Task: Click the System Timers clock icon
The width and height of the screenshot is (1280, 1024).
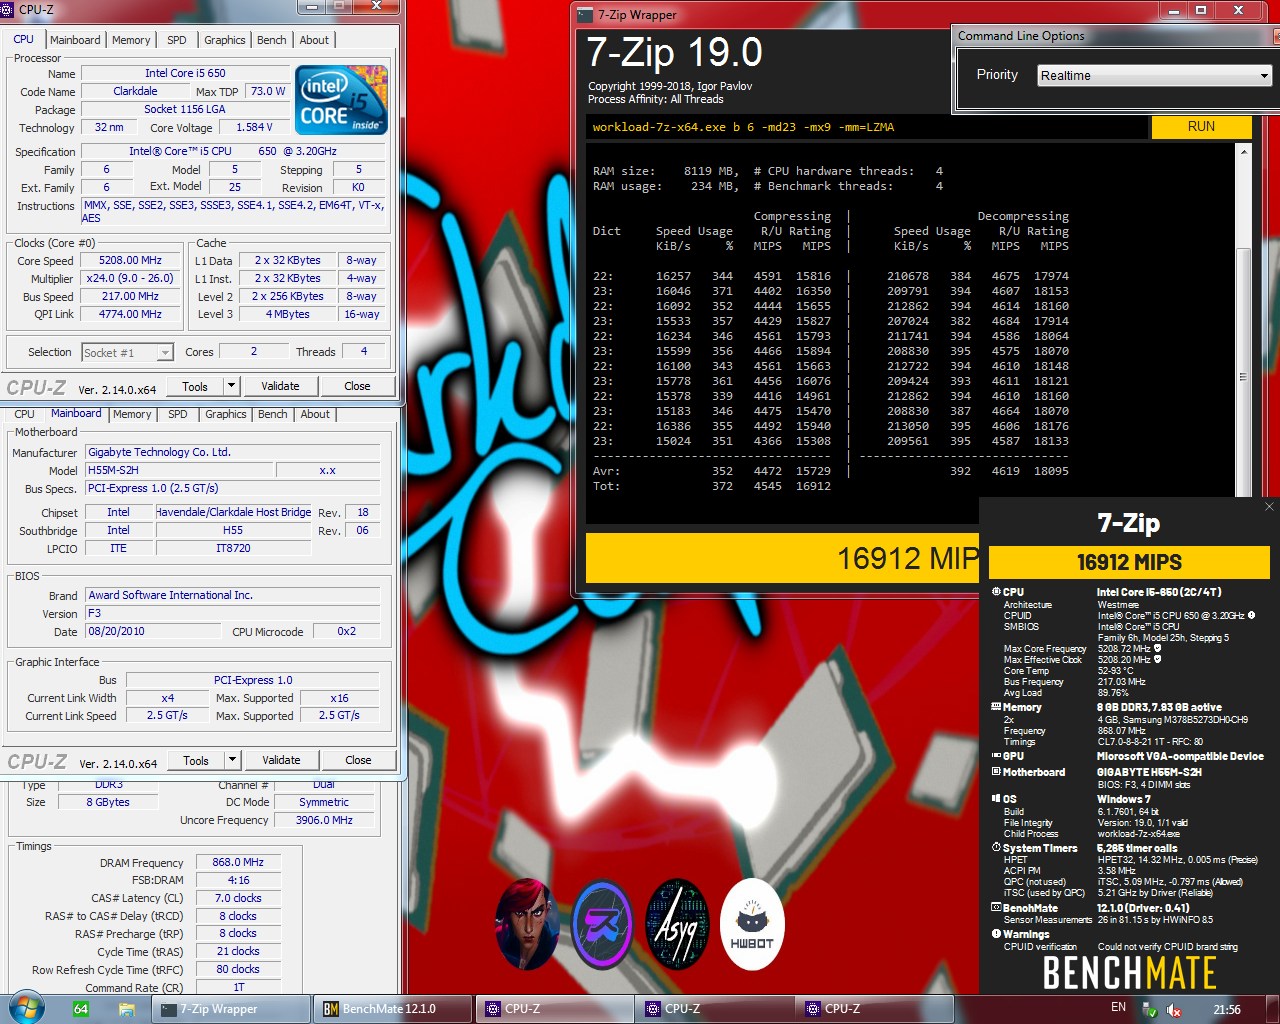Action: coord(996,848)
